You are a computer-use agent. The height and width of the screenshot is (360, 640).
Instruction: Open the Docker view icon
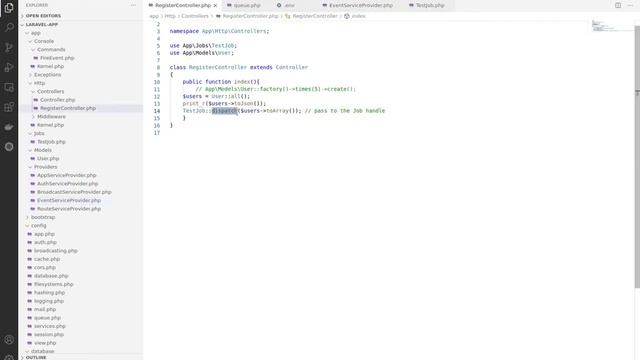click(x=9, y=127)
